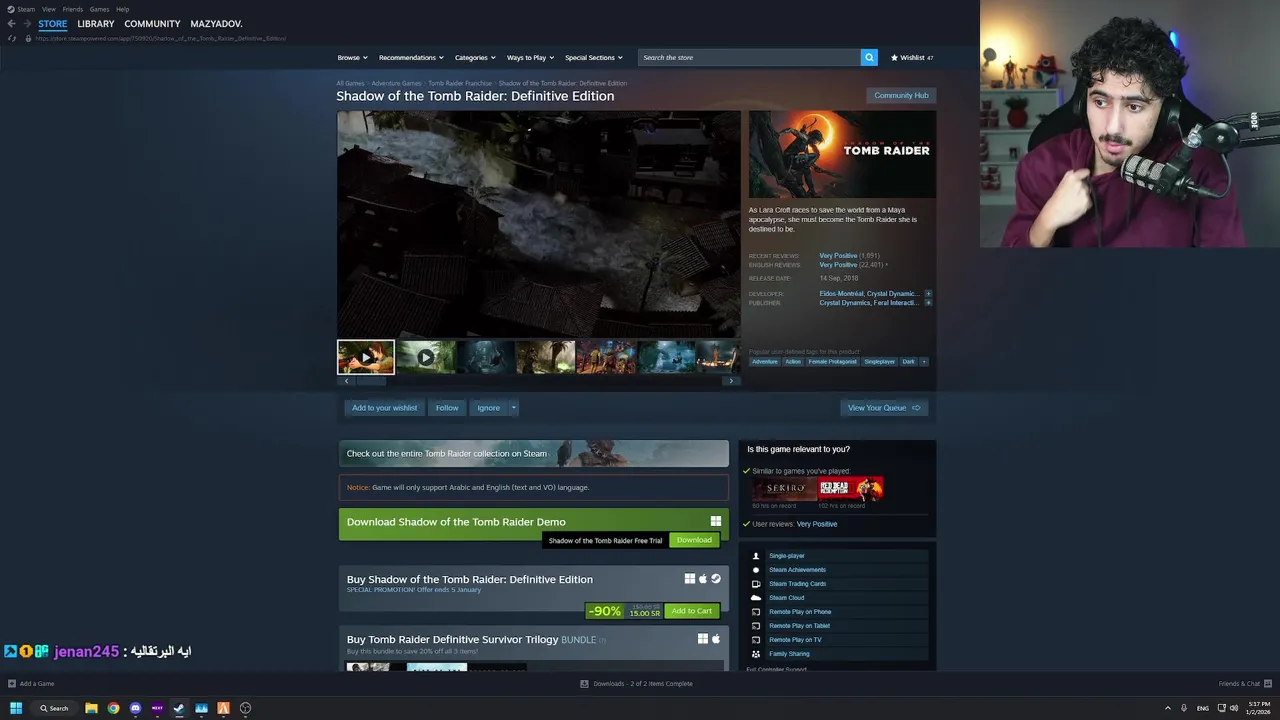Click the plus icon for Add a Game
Screen dimensions: 1280x720
coord(12,684)
